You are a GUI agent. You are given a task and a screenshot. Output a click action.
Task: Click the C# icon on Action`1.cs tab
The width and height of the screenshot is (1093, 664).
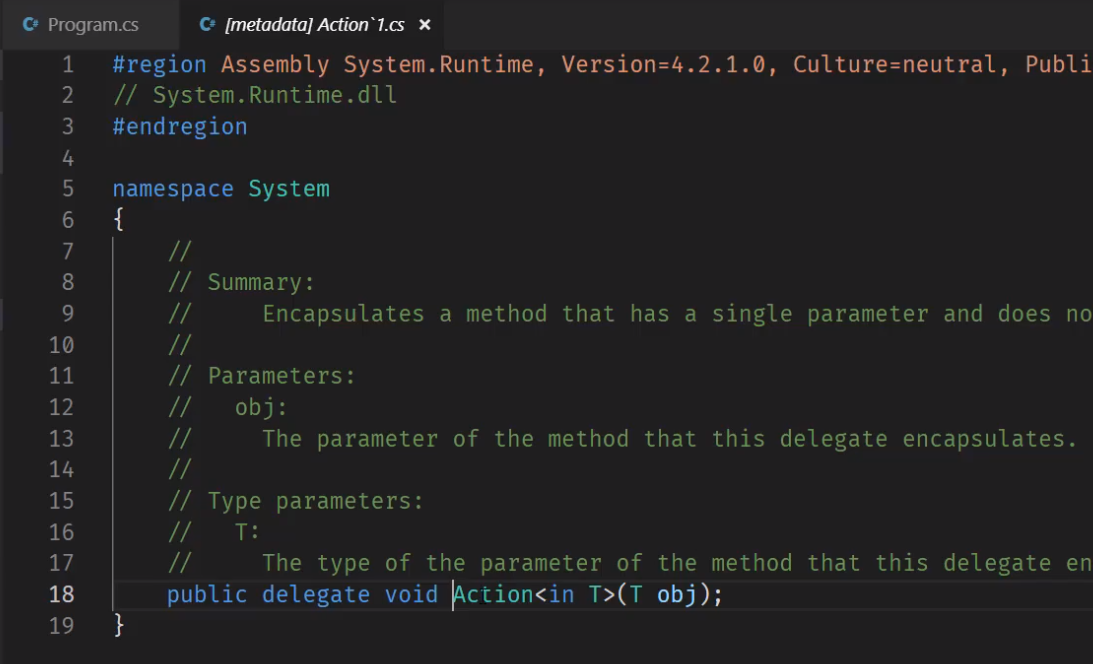pos(207,25)
